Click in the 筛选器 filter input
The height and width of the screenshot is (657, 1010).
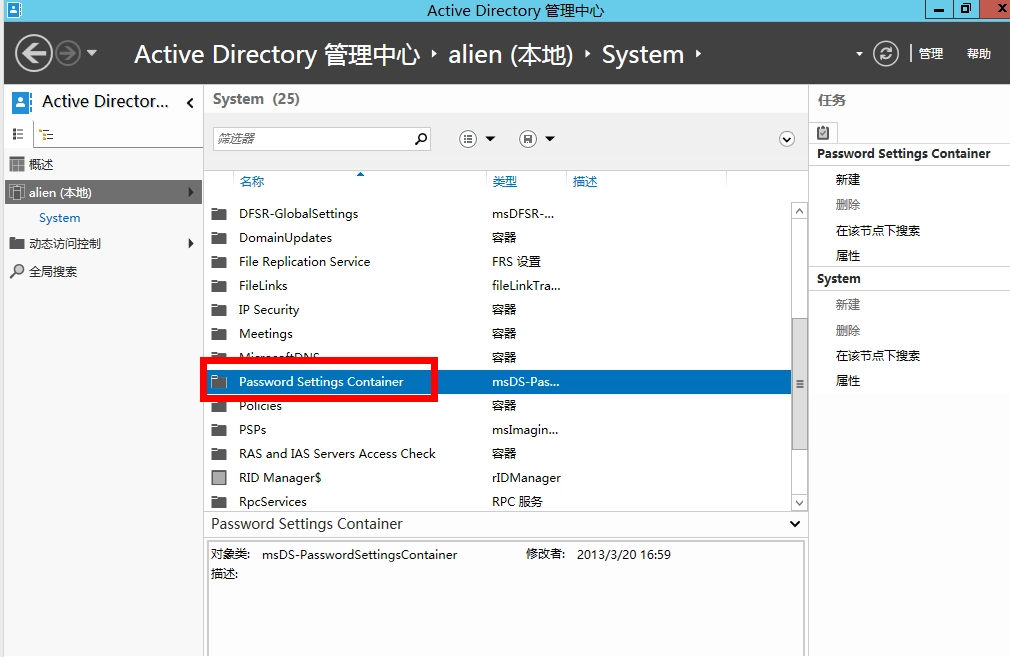click(x=312, y=139)
